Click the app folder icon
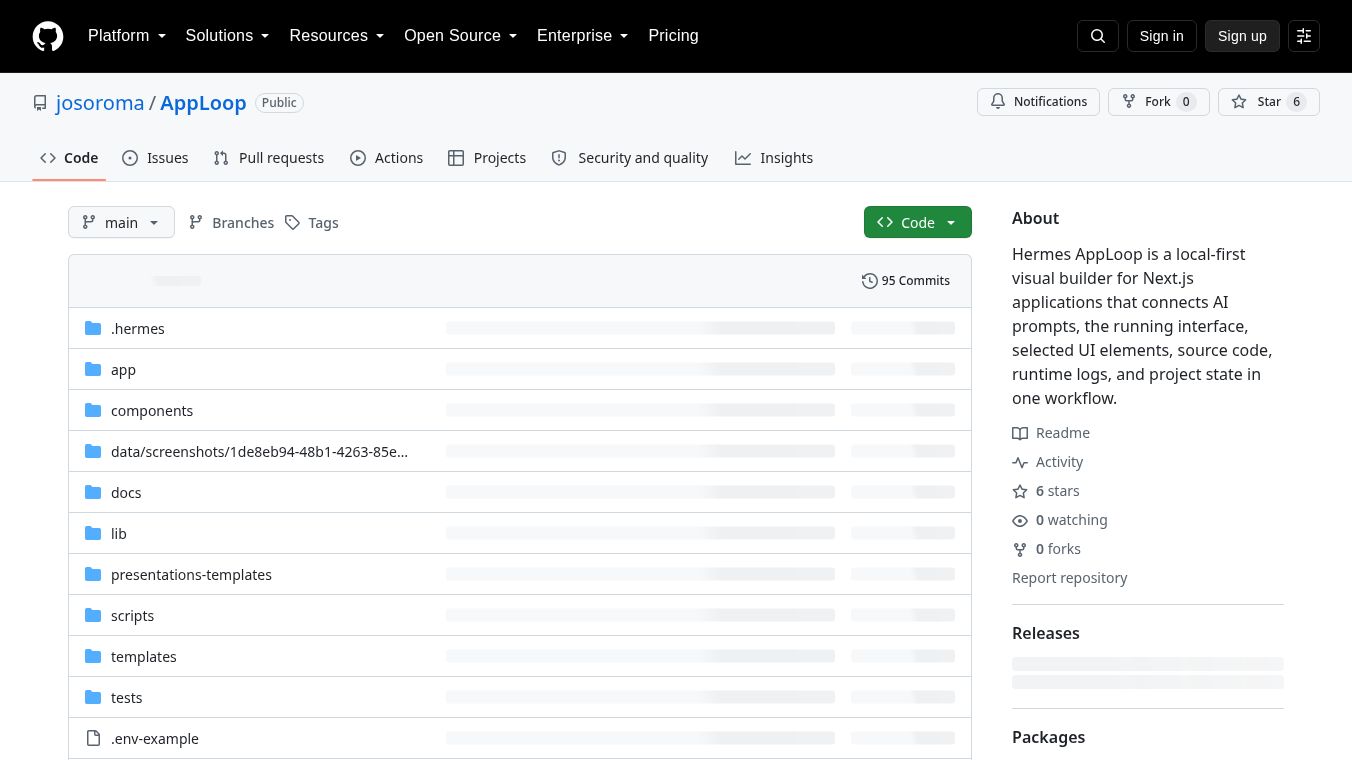Screen dimensions: 1352x760 point(93,369)
